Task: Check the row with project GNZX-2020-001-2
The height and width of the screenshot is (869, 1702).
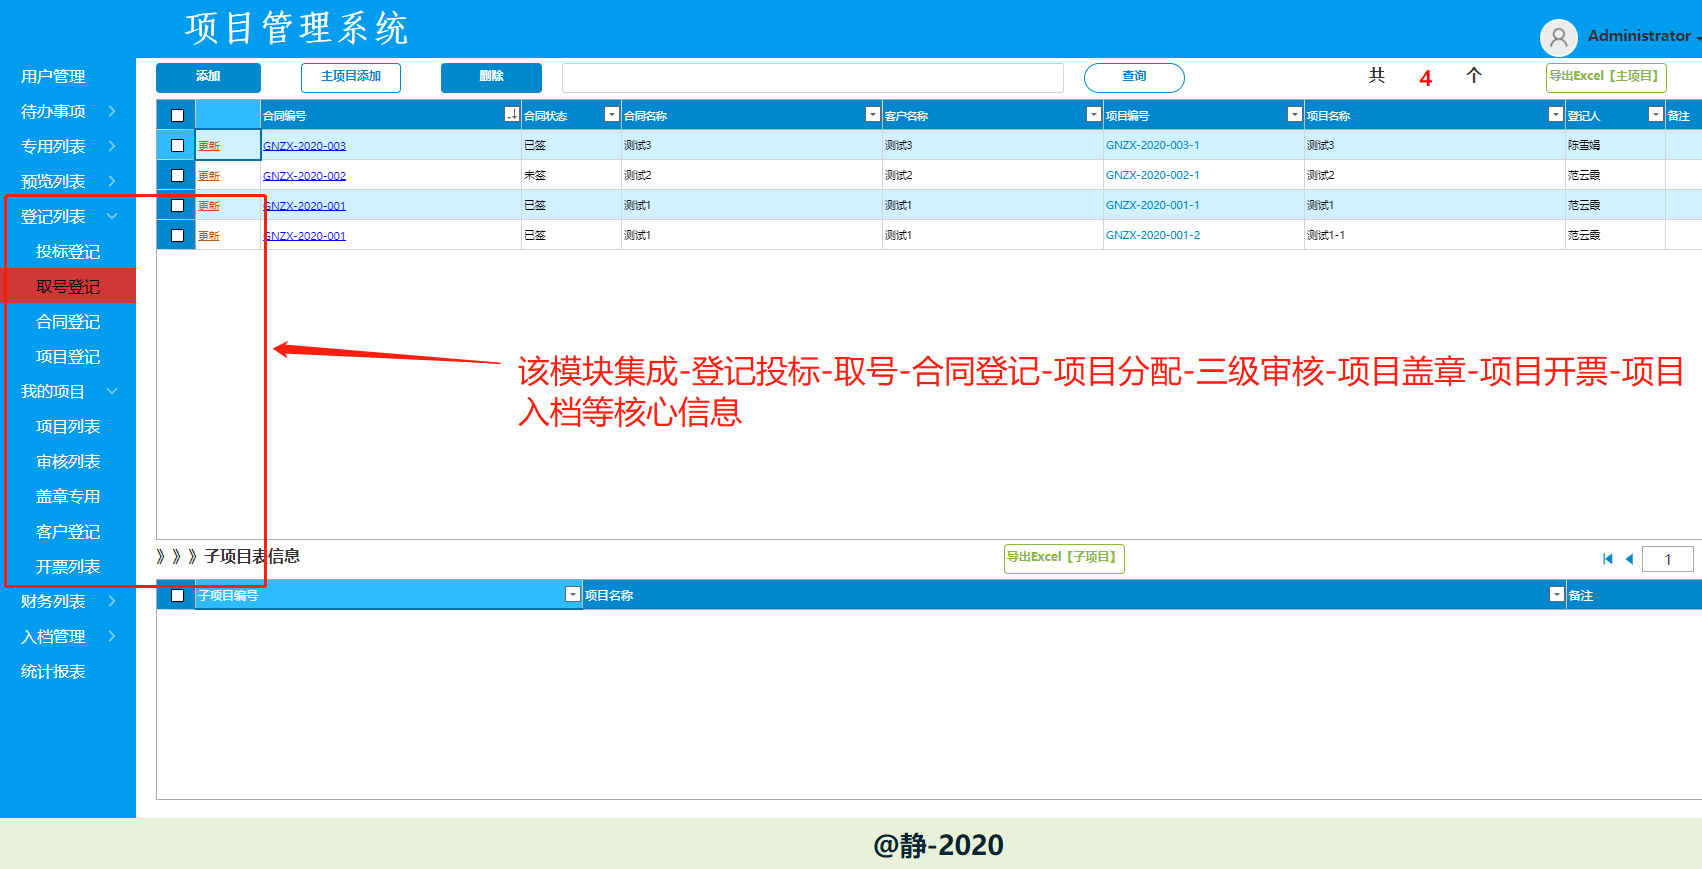Action: click(177, 235)
